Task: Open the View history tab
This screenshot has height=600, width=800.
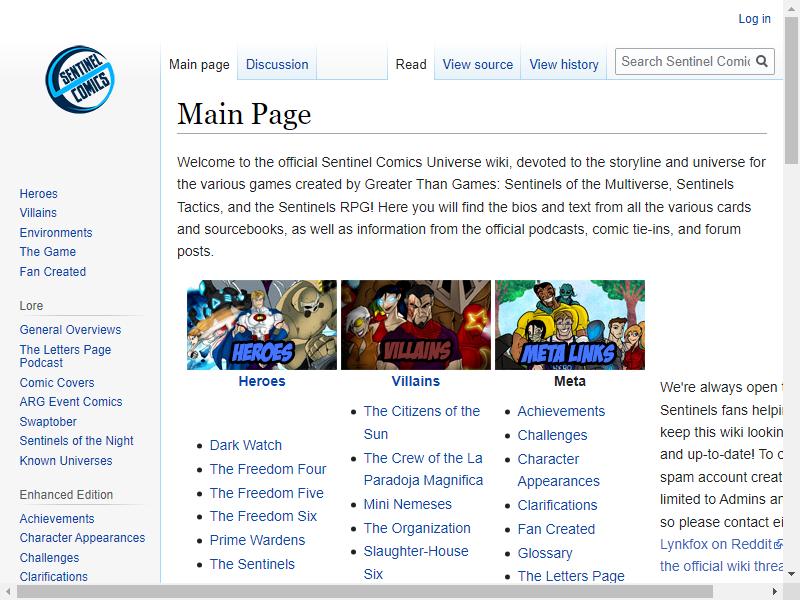Action: click(564, 65)
